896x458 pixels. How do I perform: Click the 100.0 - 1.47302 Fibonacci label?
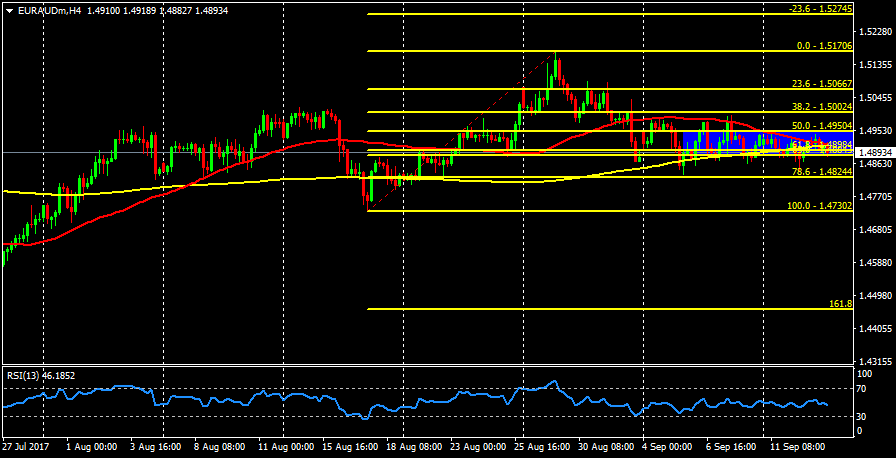(x=818, y=206)
